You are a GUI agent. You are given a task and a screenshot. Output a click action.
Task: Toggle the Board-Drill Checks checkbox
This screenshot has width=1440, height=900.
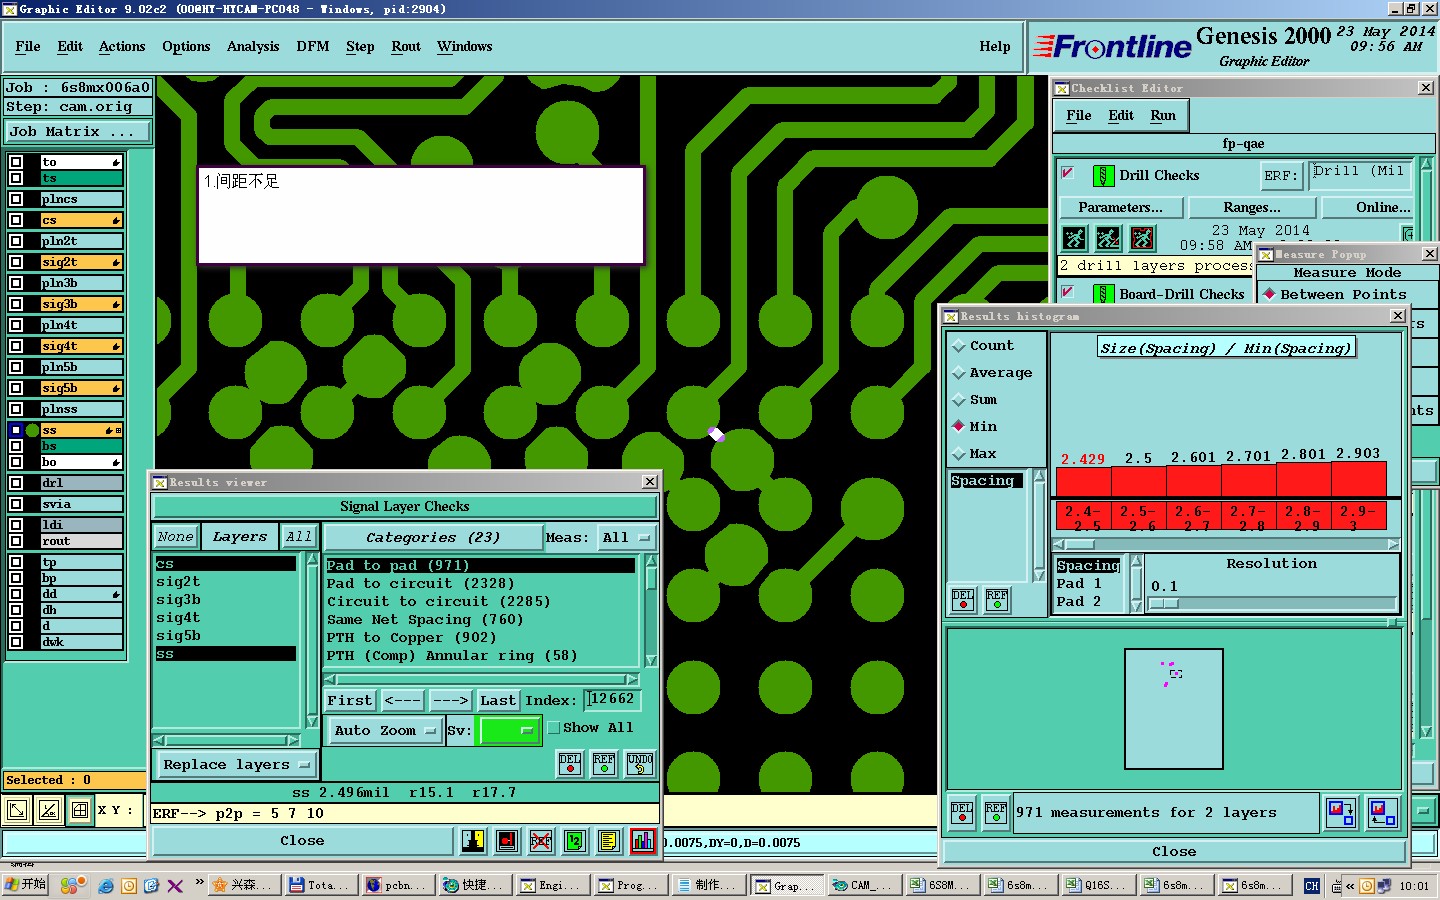point(1068,292)
